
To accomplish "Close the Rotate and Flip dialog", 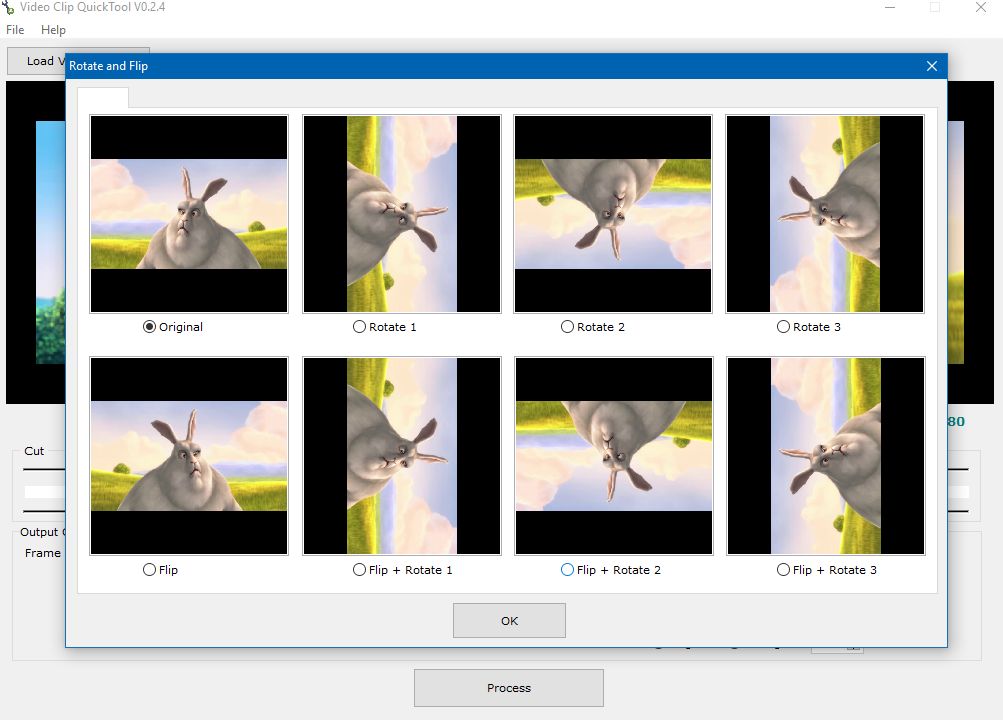I will pos(931,66).
